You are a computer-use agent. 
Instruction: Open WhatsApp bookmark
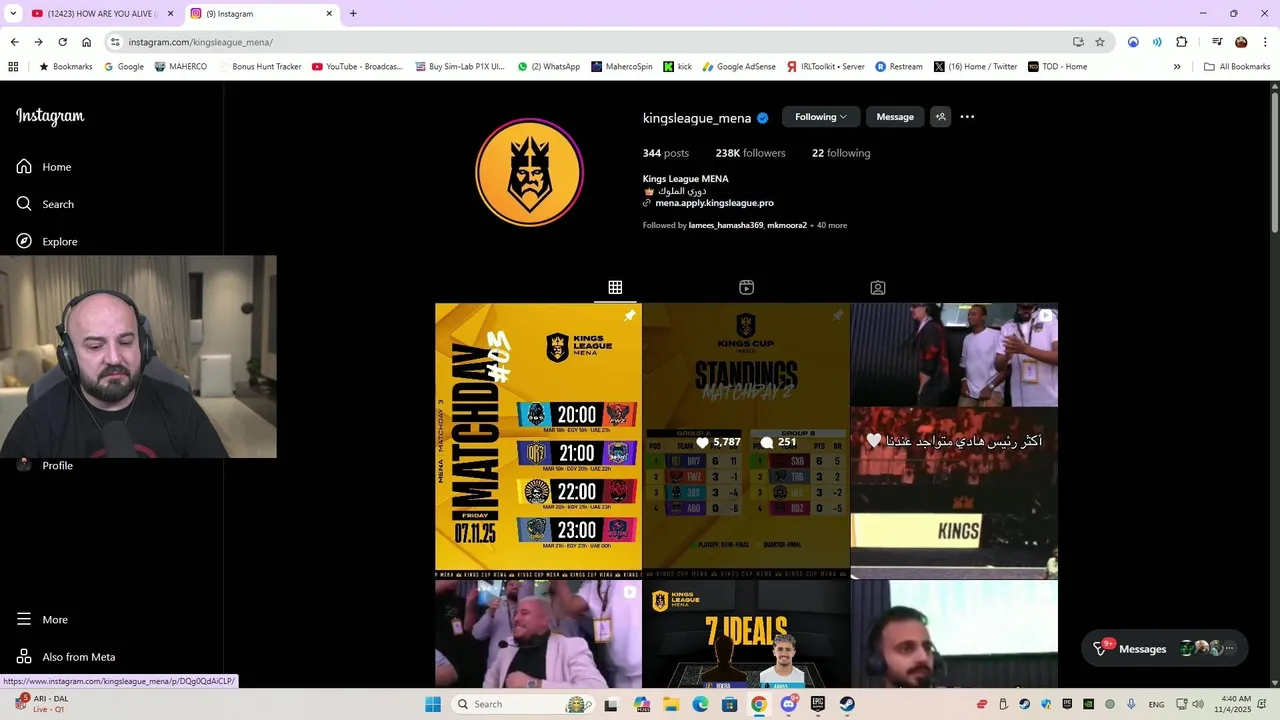[x=549, y=67]
